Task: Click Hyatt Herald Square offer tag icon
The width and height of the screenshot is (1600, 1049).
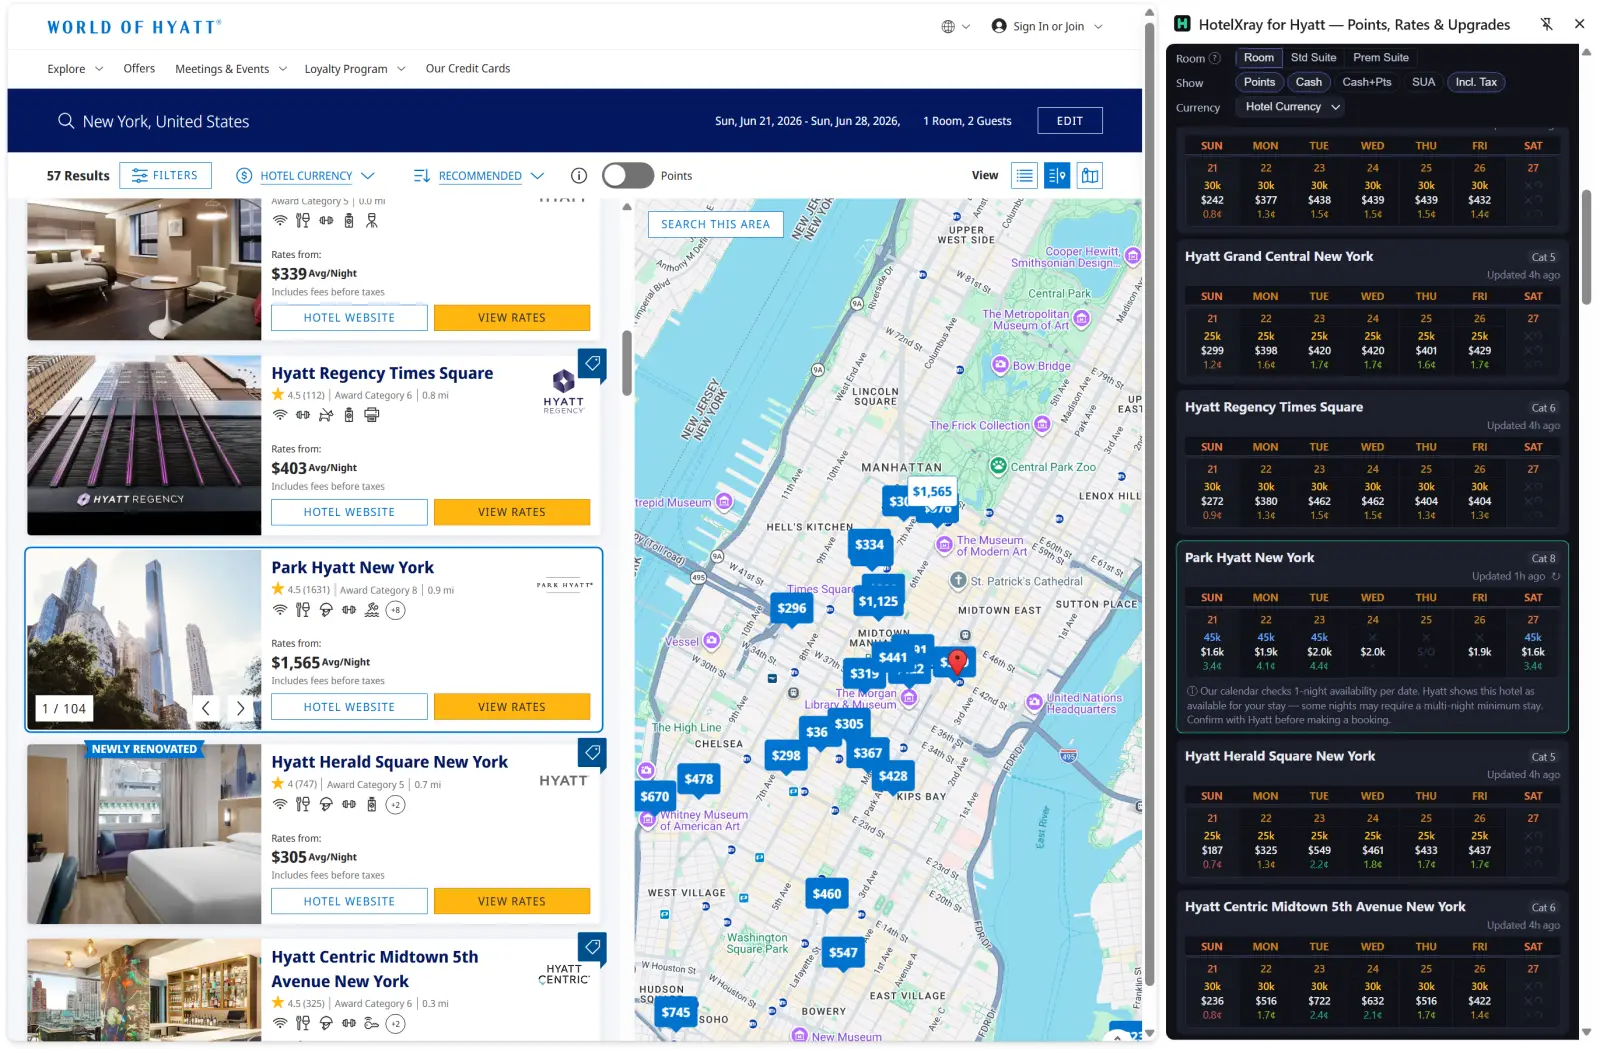Action: click(x=592, y=753)
